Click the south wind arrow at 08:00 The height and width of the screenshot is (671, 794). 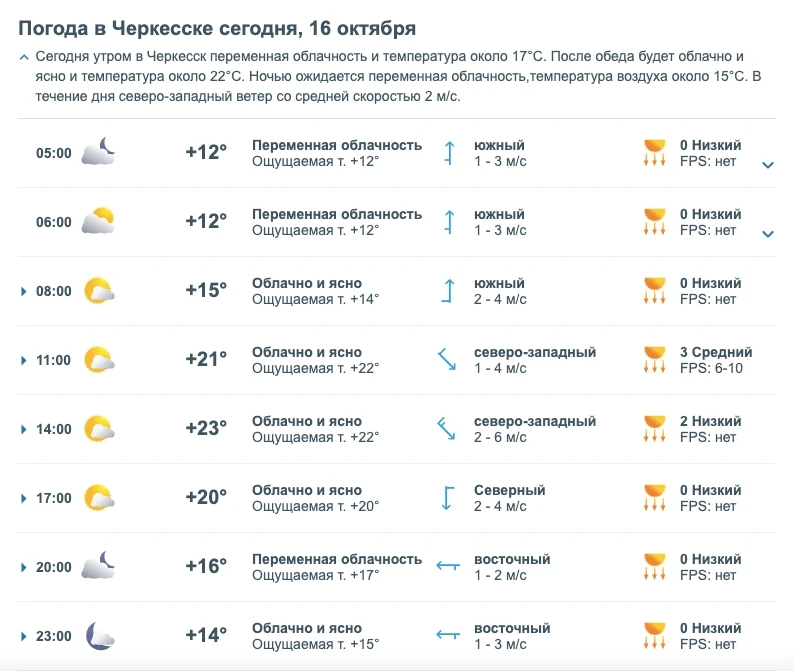click(448, 291)
